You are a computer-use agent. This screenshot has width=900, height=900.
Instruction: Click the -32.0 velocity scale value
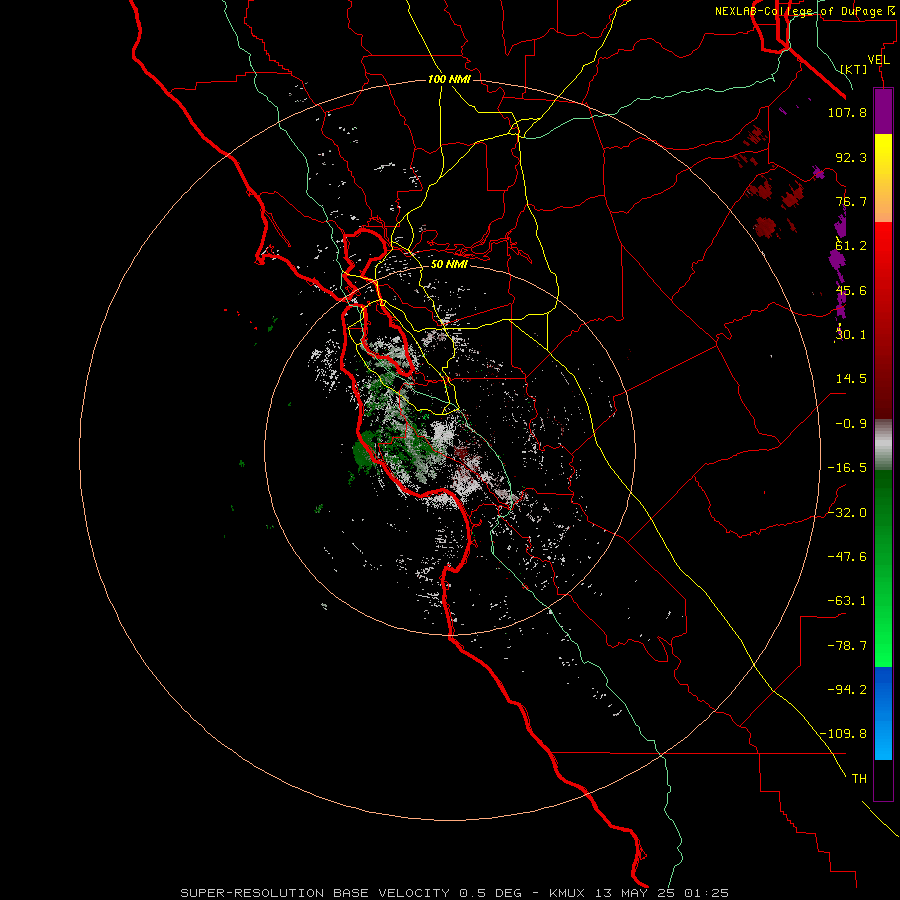[x=847, y=513]
